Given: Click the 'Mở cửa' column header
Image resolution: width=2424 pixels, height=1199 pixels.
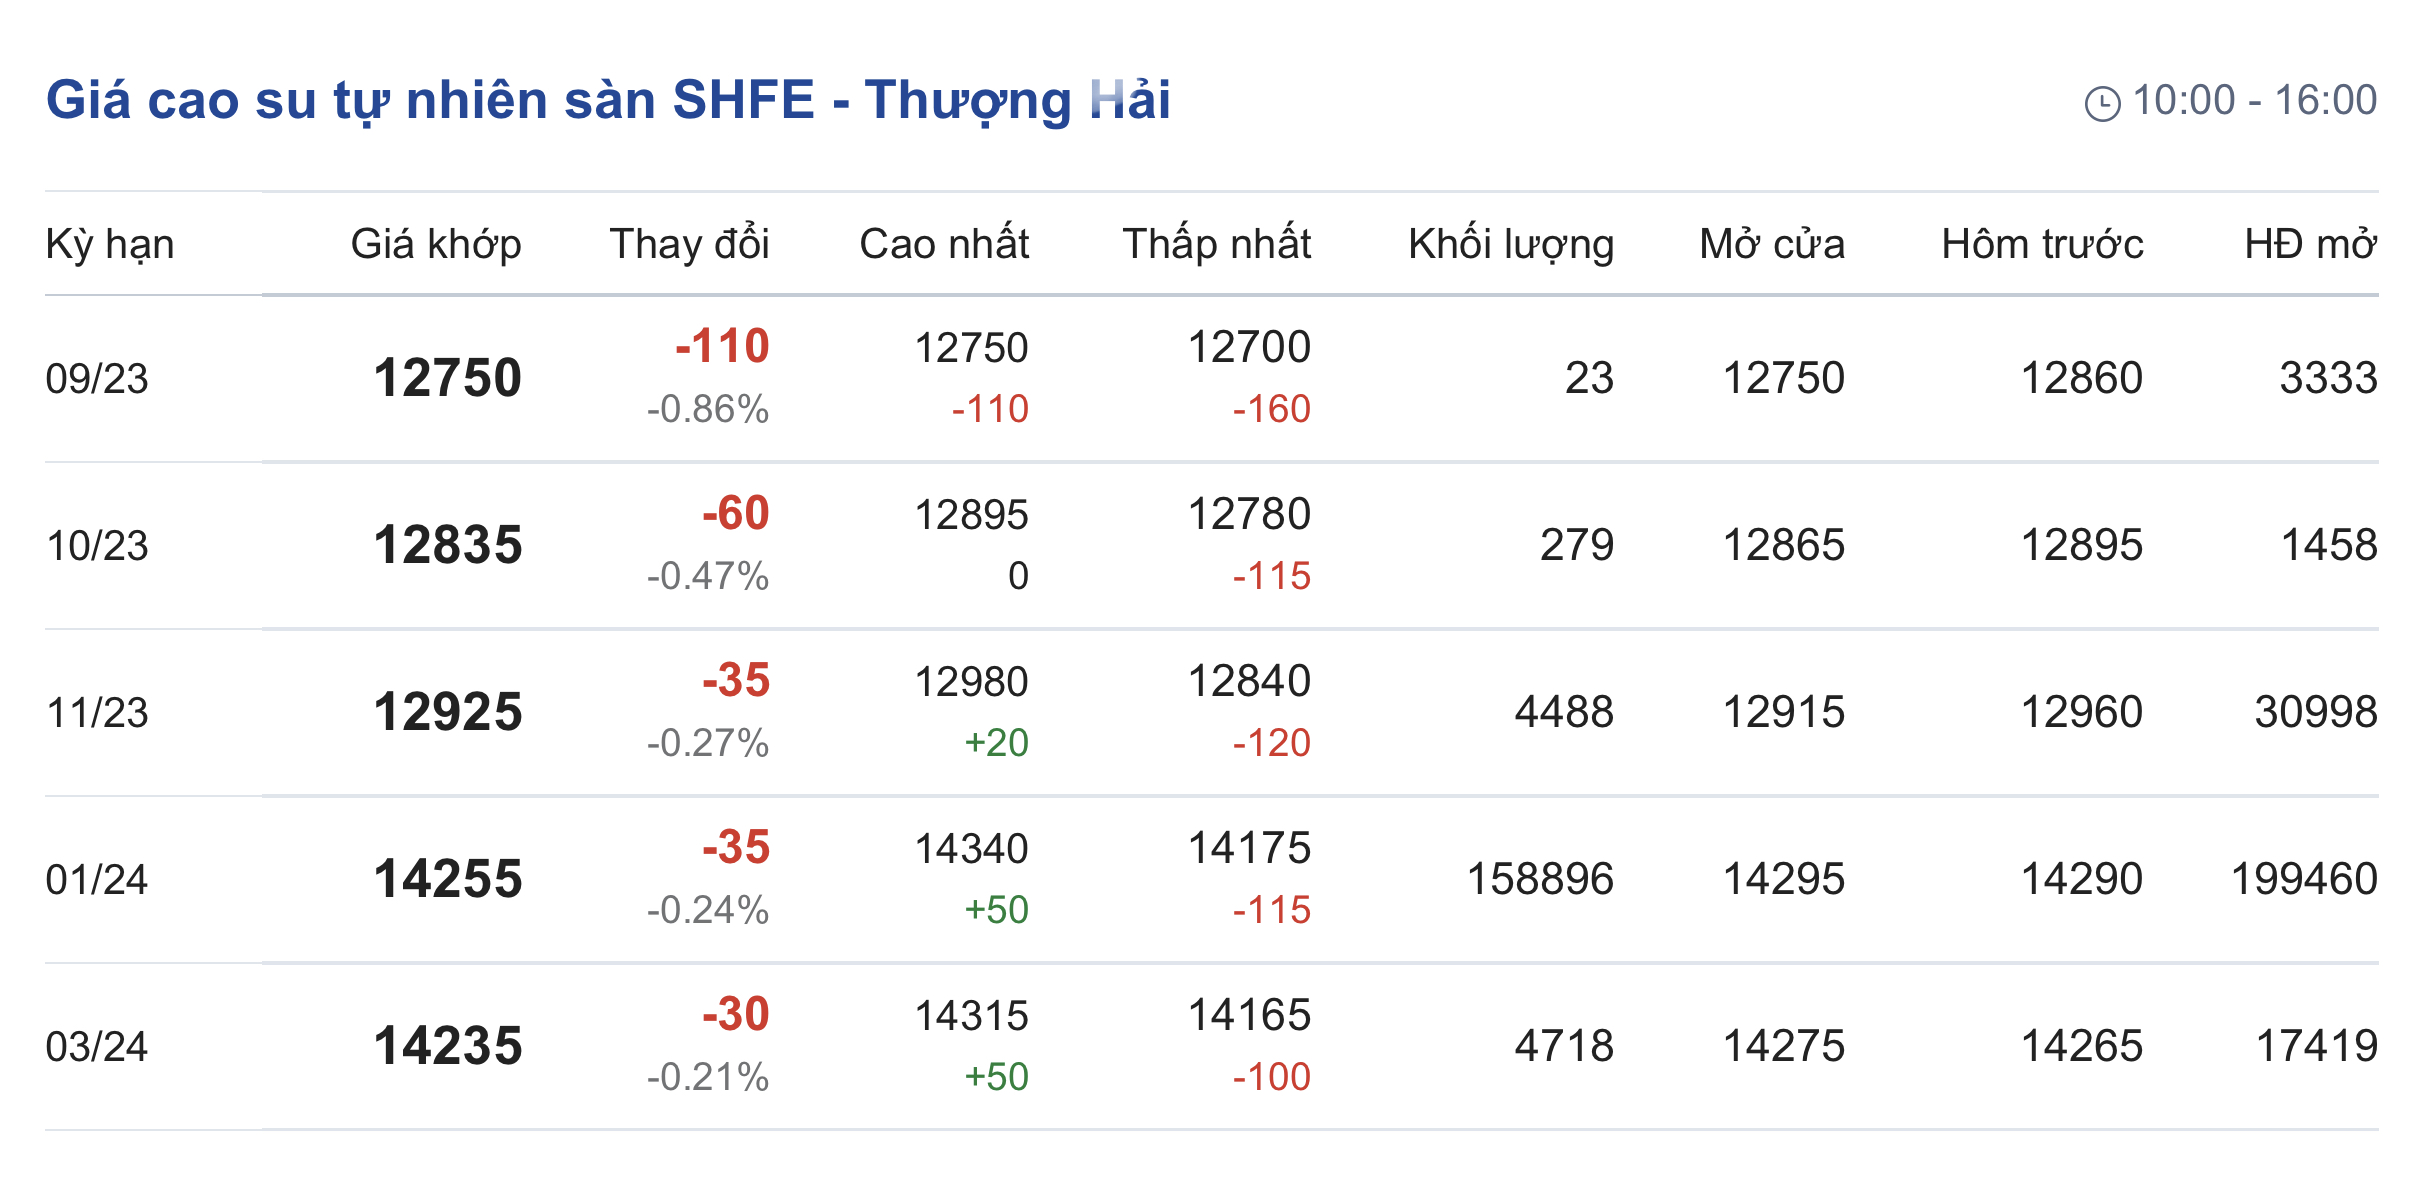Looking at the screenshot, I should [x=1772, y=244].
